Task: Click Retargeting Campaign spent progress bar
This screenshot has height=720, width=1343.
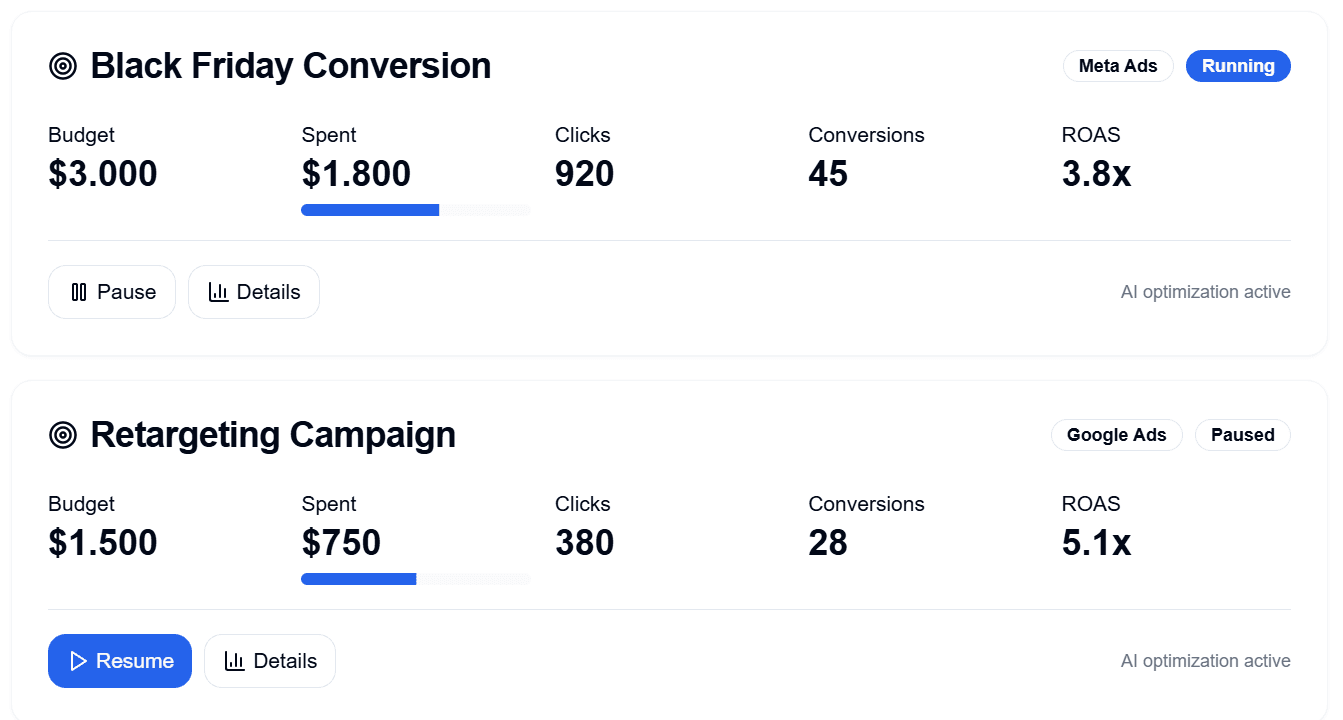Action: coord(415,579)
